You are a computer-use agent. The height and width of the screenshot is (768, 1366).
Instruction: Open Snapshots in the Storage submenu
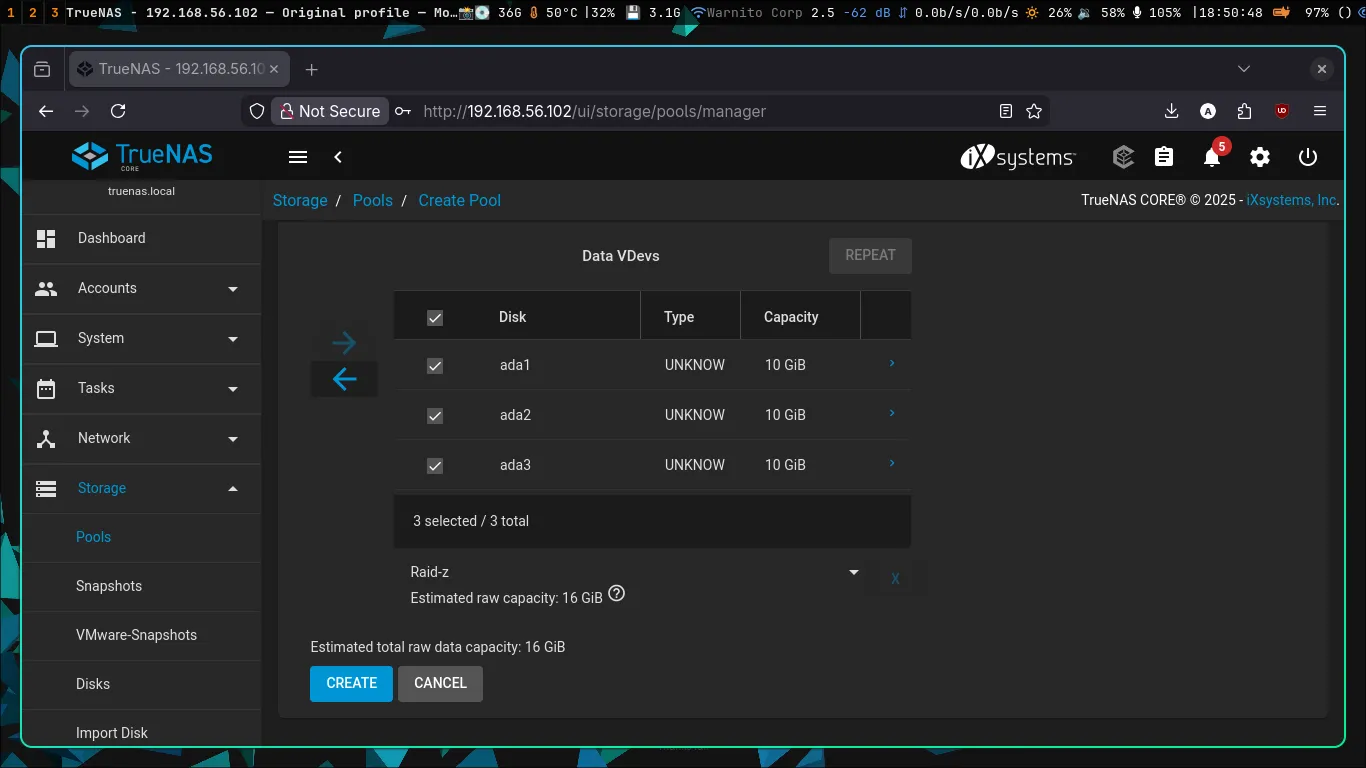coord(109,586)
